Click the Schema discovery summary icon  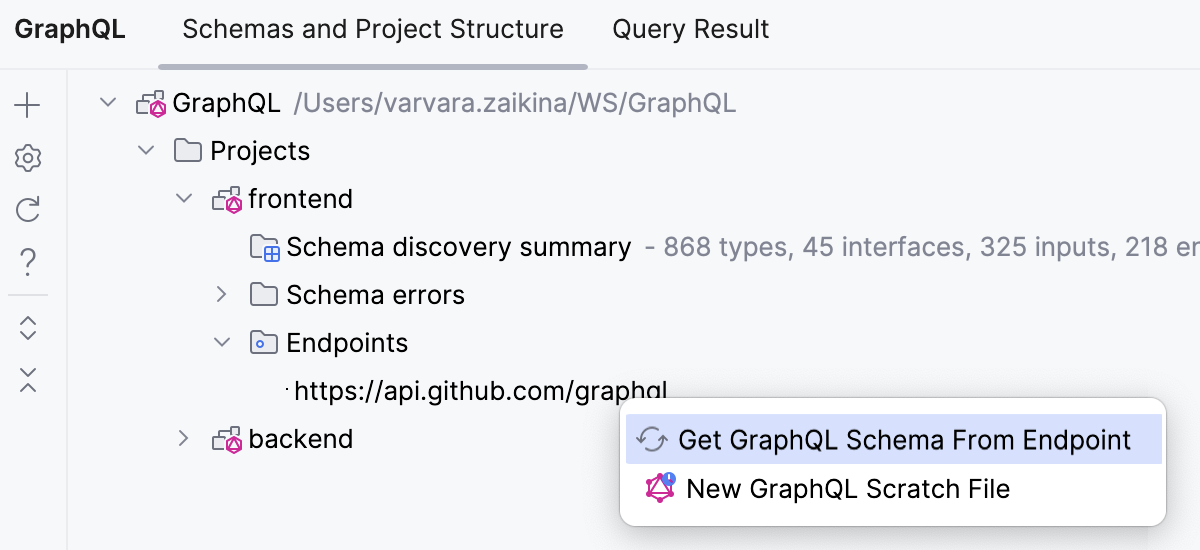pos(264,248)
